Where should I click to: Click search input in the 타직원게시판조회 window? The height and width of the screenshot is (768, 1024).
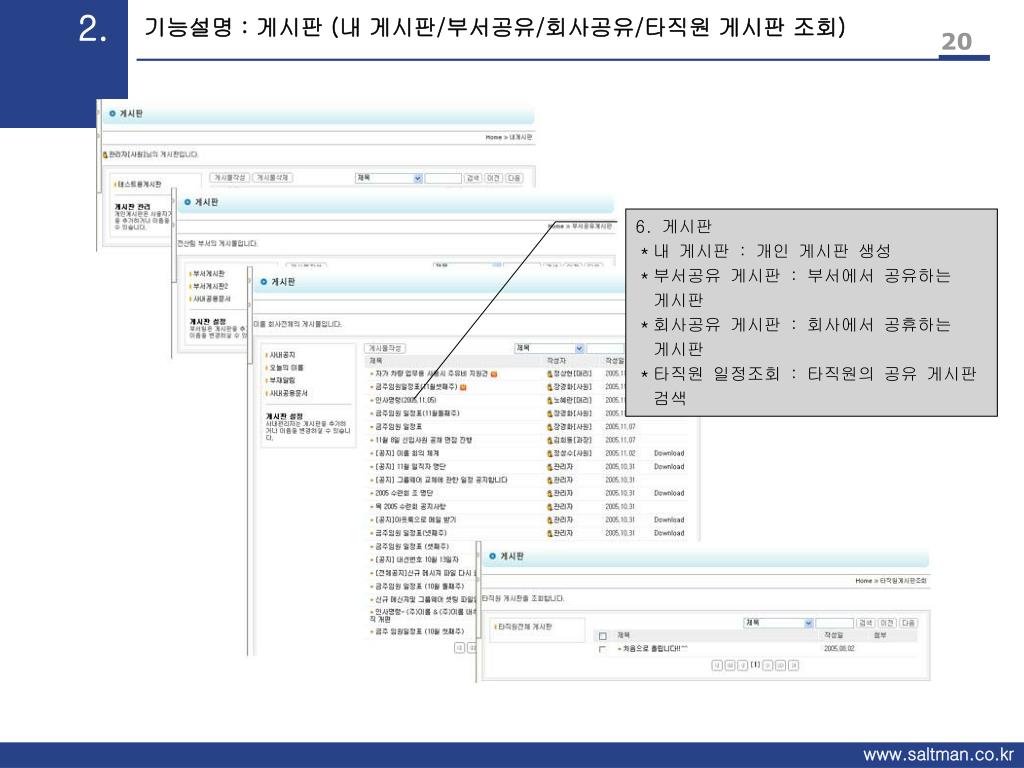click(x=835, y=623)
